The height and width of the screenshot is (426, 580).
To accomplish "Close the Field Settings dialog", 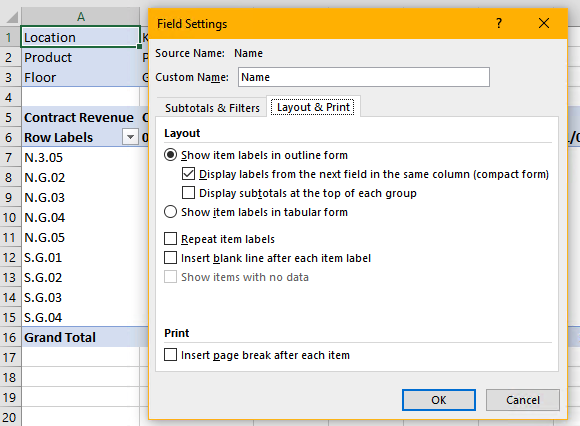I will pos(544,23).
